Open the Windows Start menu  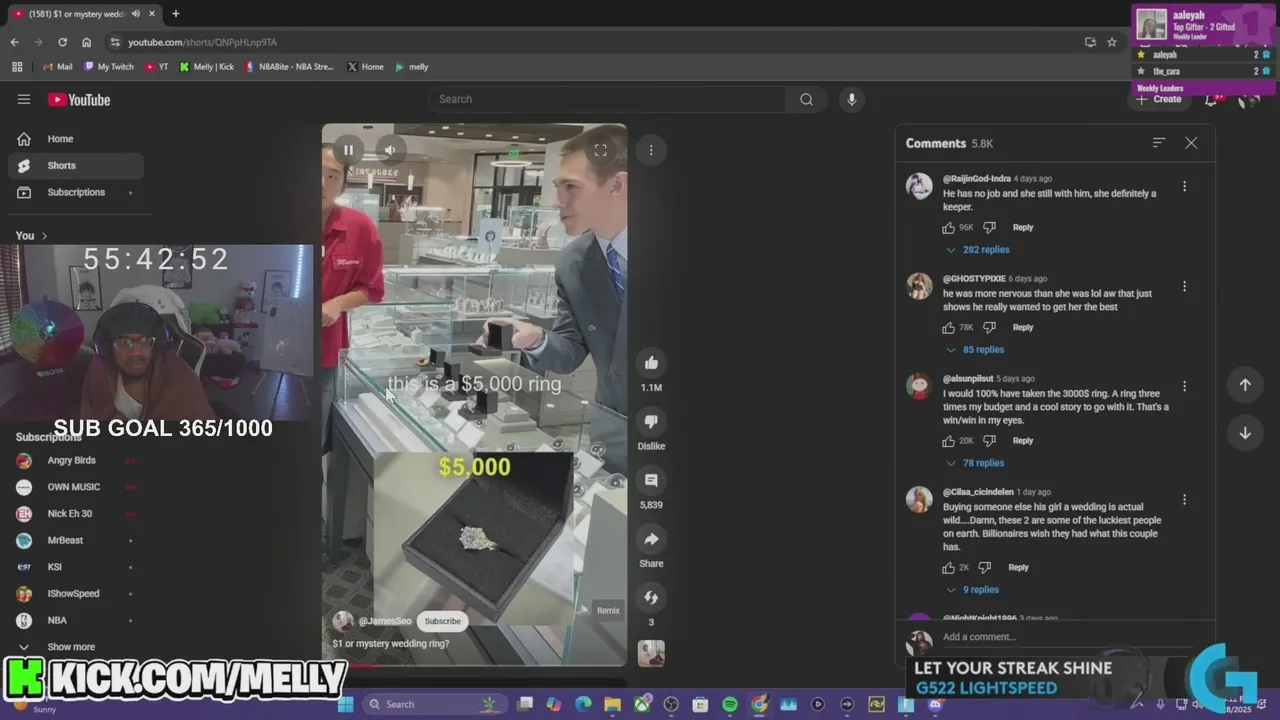tap(345, 704)
